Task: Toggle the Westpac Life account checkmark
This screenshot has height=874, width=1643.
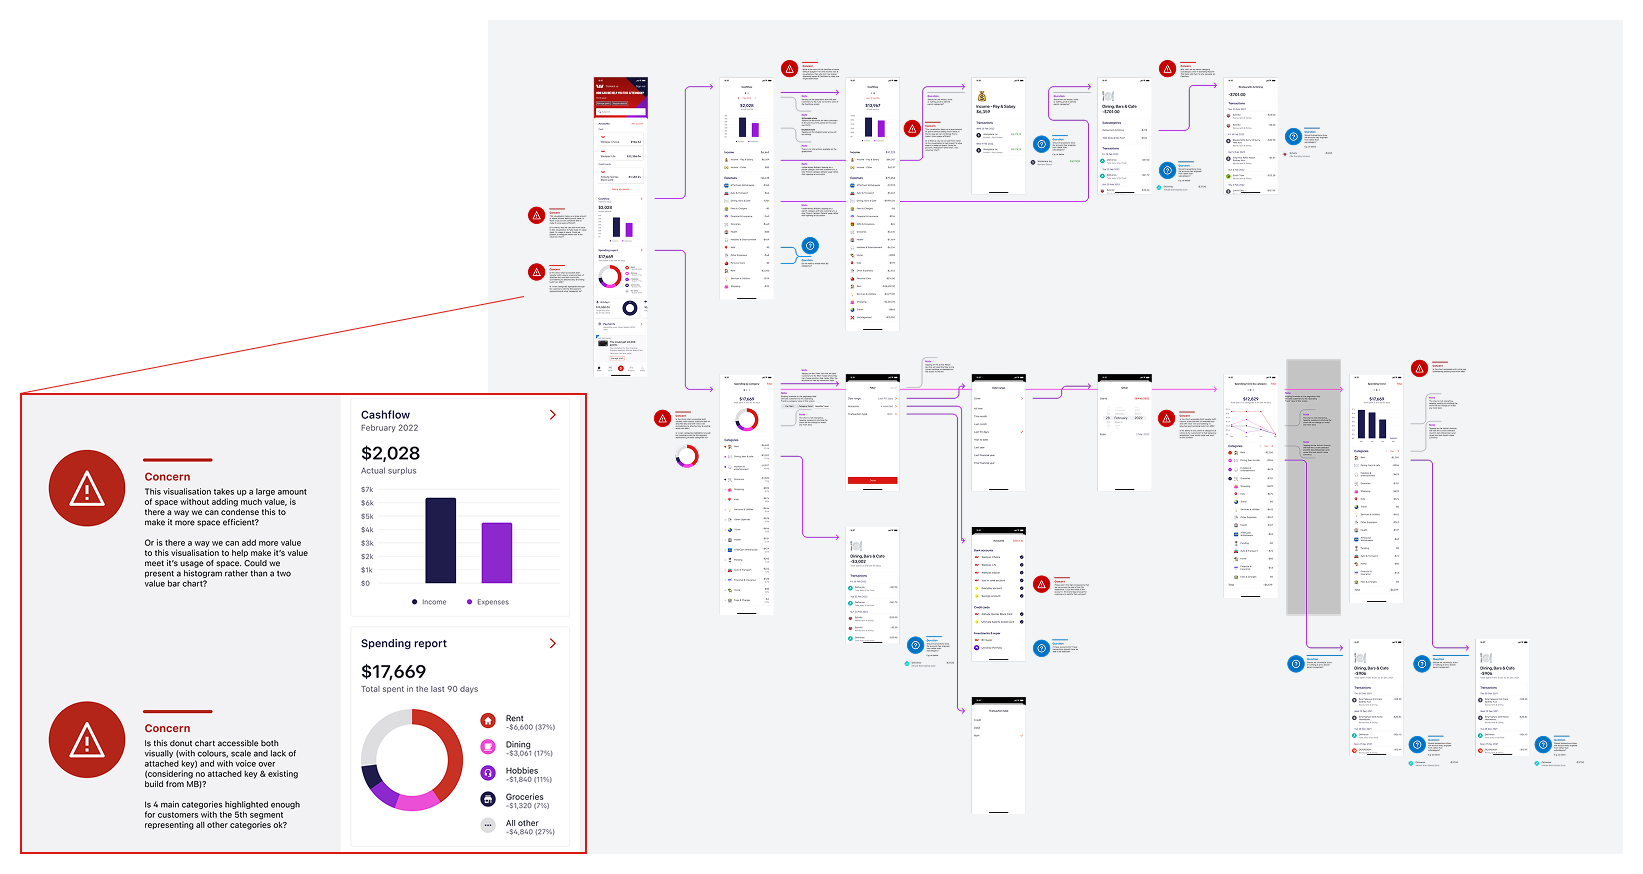Action: coord(1021,564)
